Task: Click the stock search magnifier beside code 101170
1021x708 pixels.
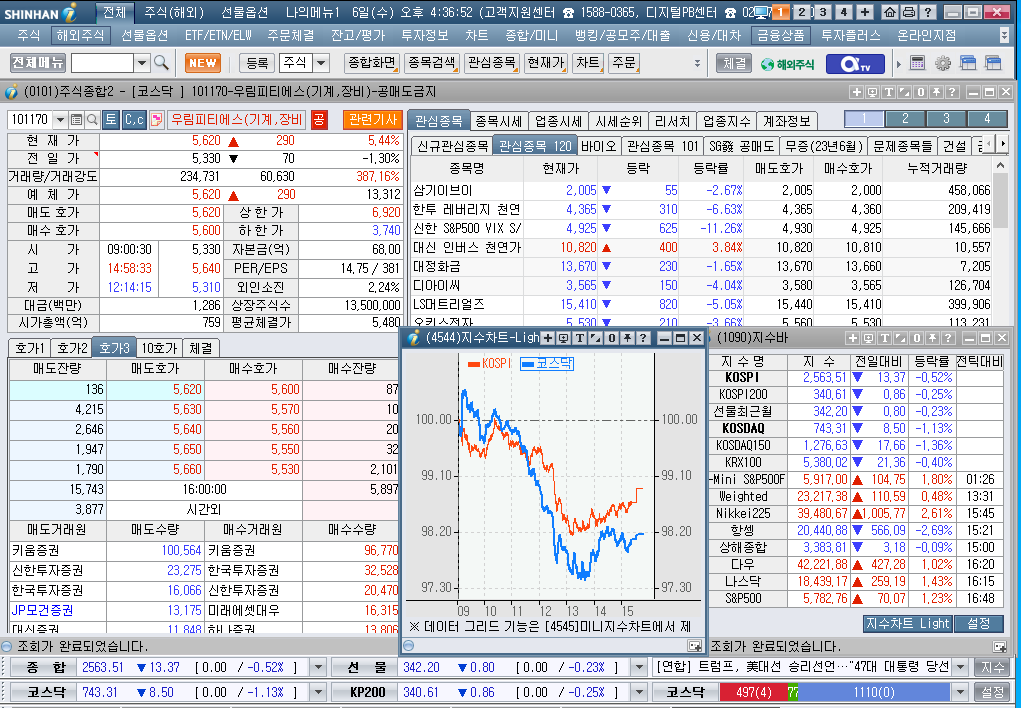Action: click(x=92, y=119)
